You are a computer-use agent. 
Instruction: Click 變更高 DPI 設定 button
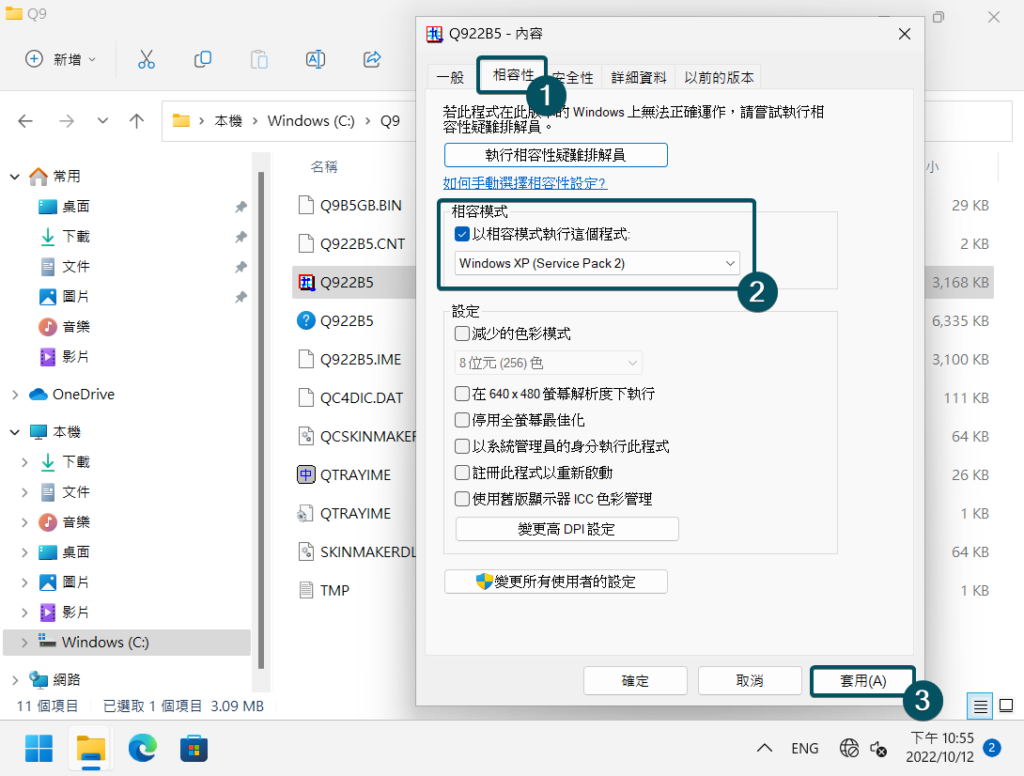567,529
